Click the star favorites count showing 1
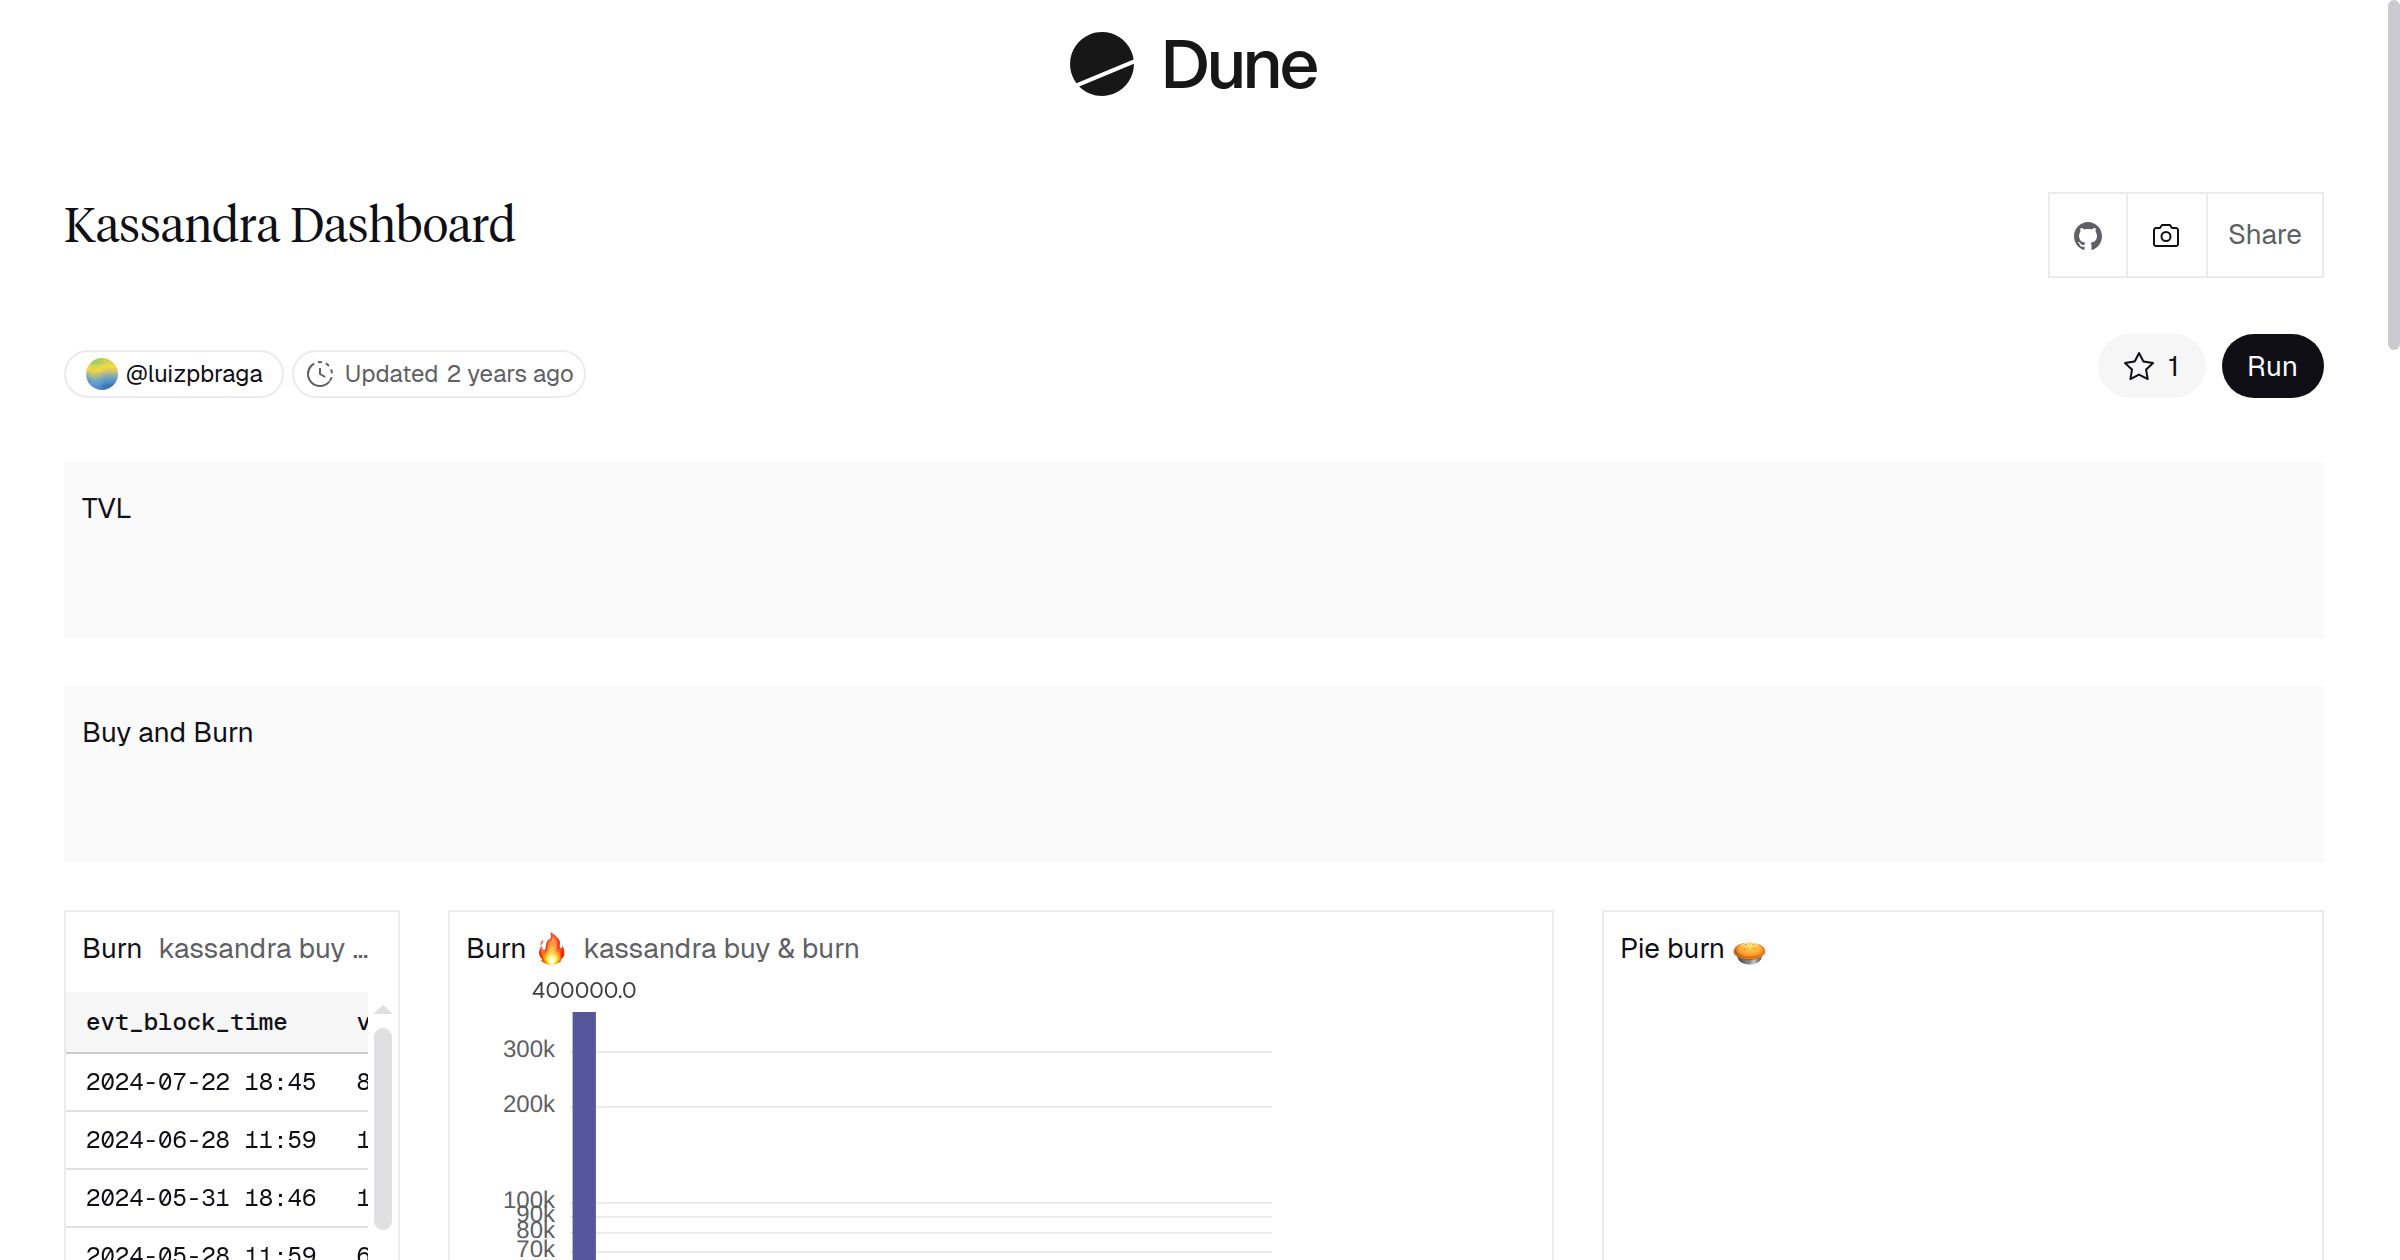 point(2170,366)
